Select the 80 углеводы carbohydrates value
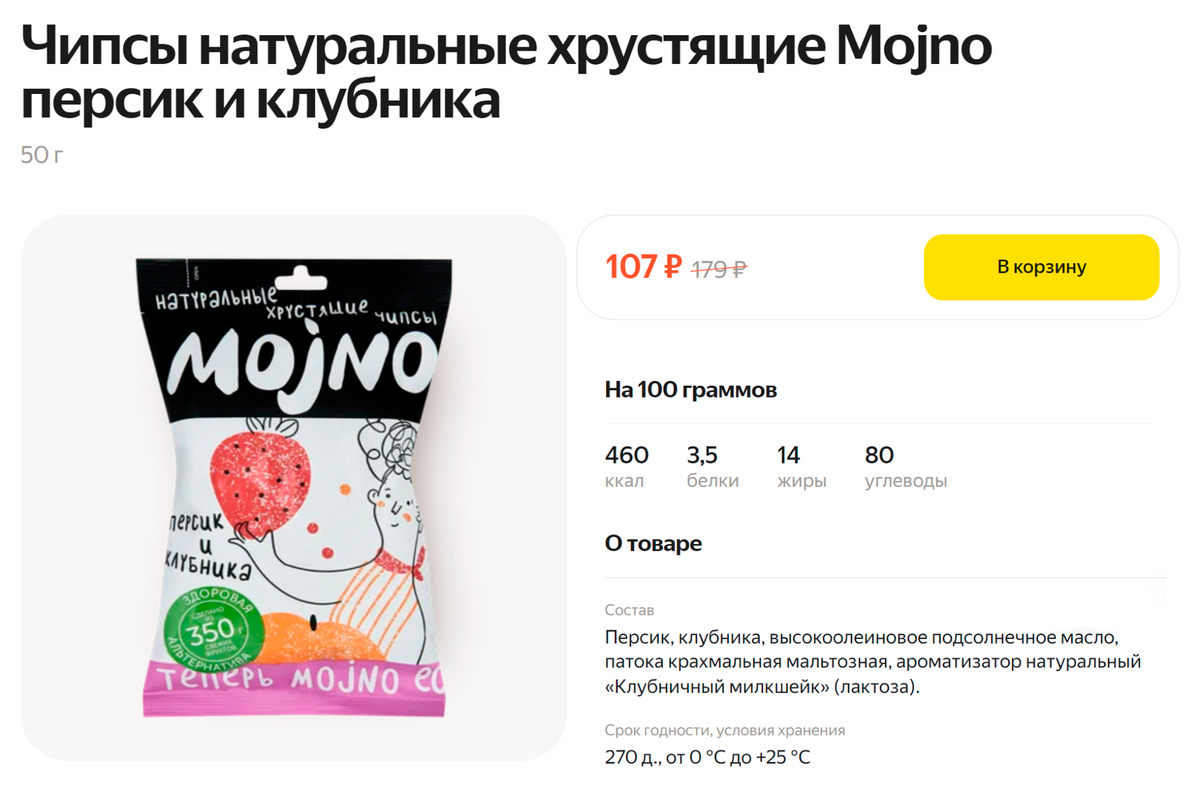Viewport: 1200px width, 812px height. [906, 467]
